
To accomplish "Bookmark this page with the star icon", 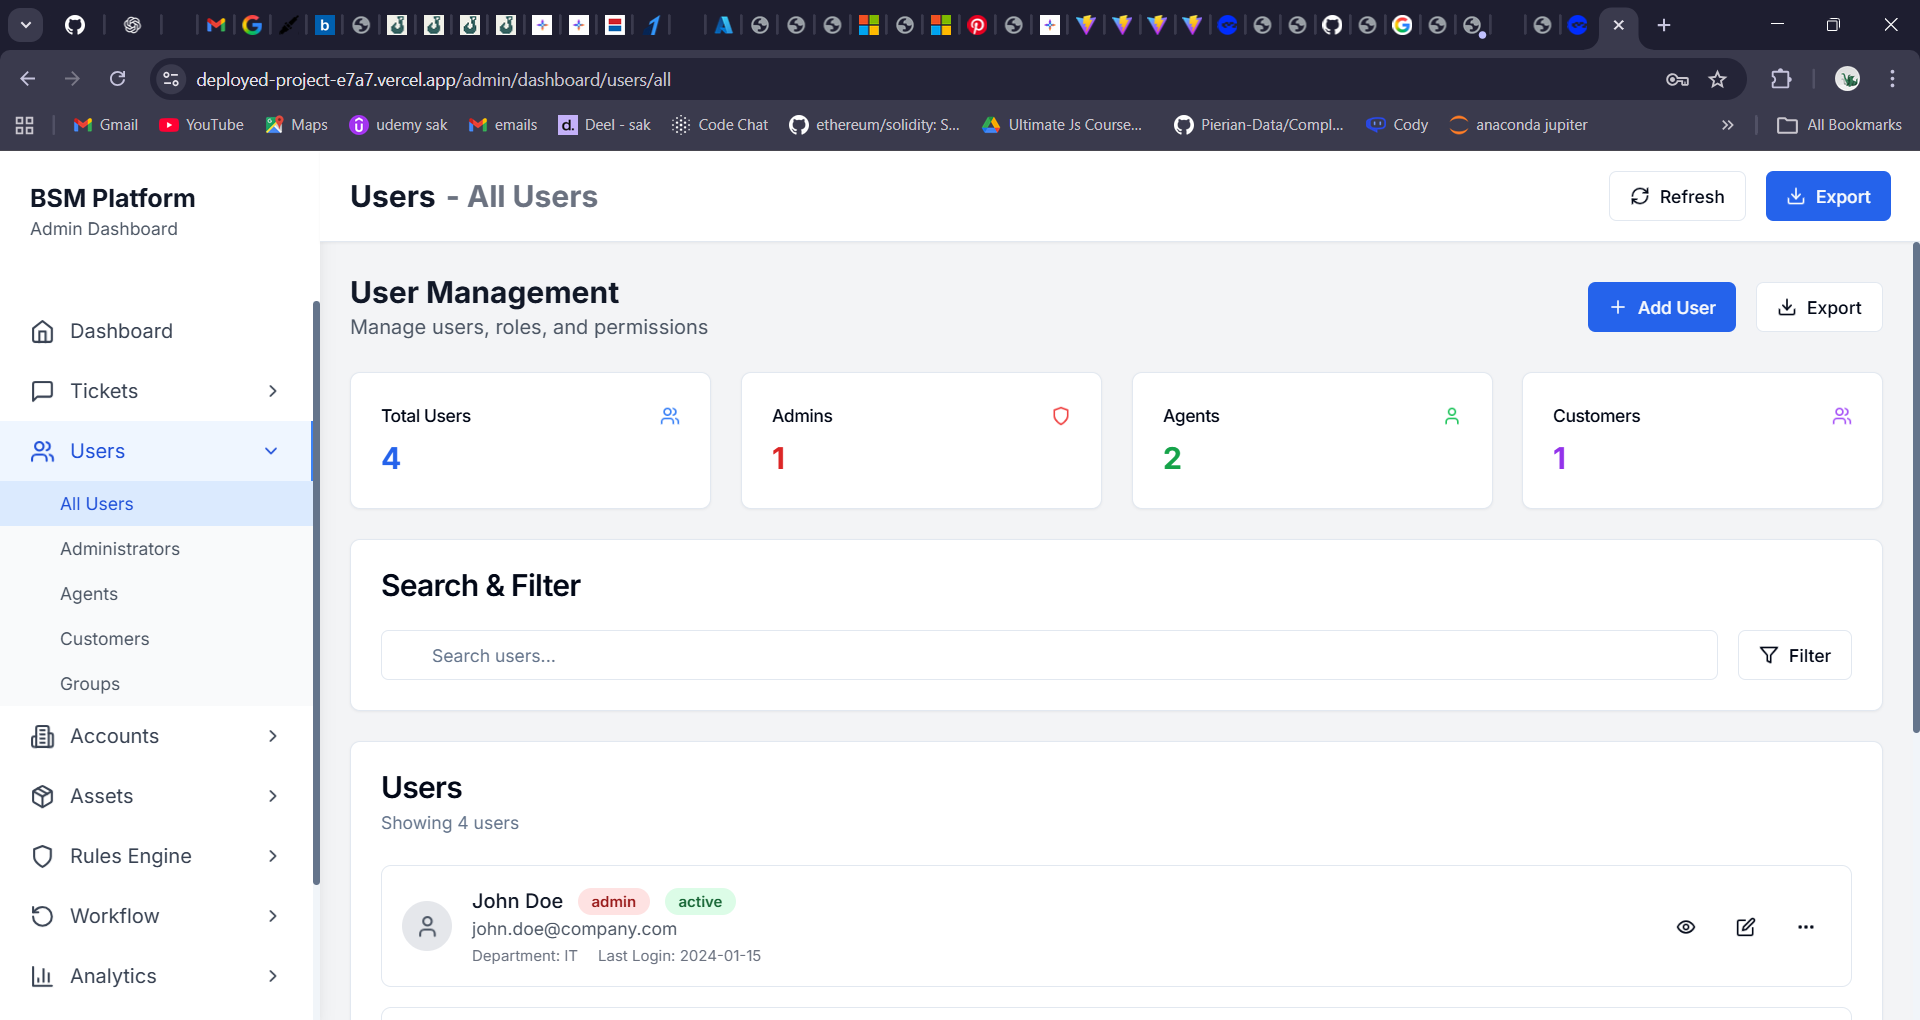I will 1718,79.
